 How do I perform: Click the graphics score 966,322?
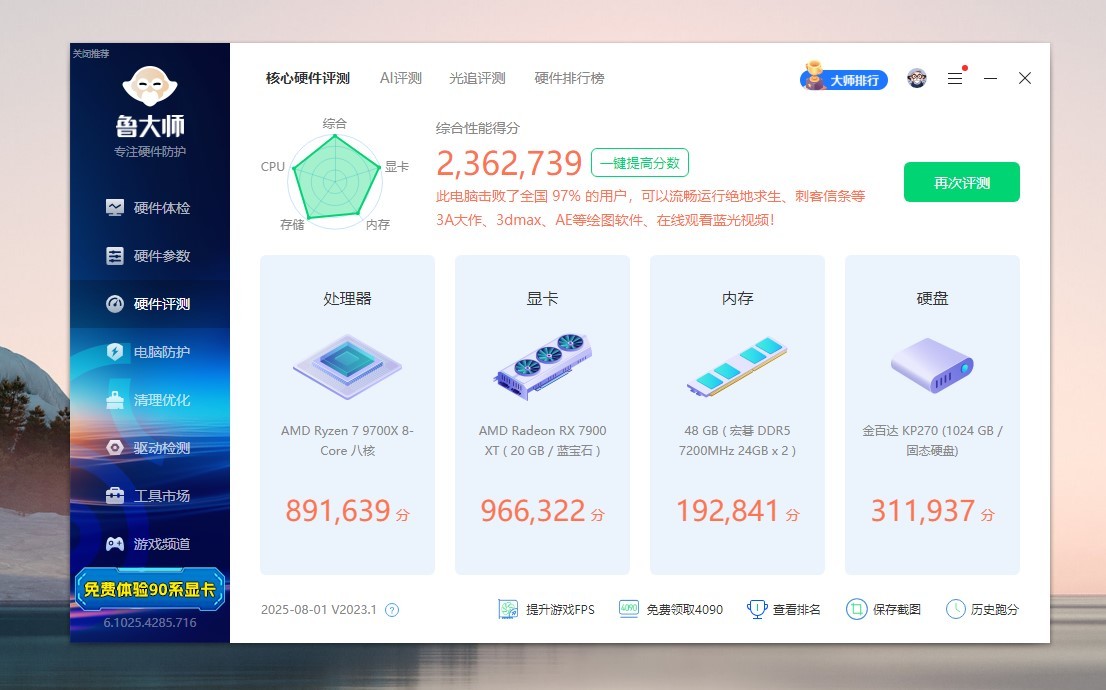tap(533, 510)
